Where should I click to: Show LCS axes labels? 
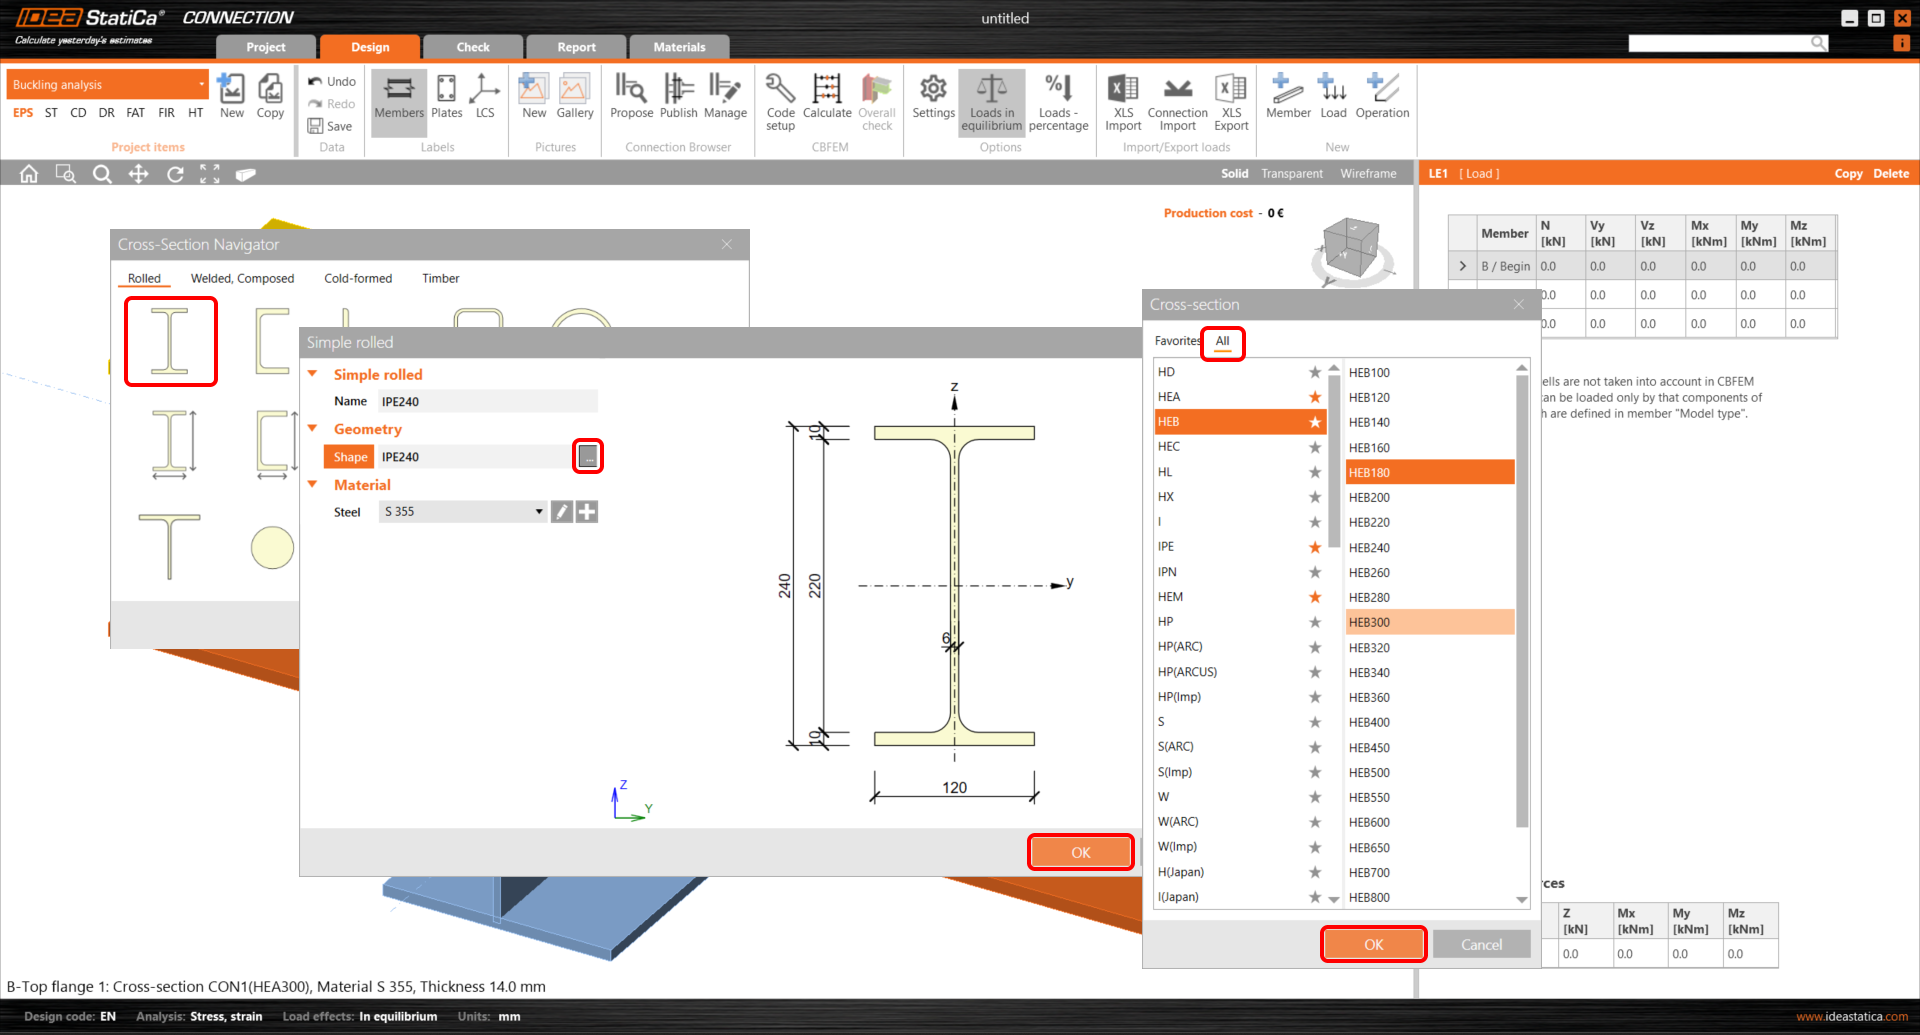485,98
